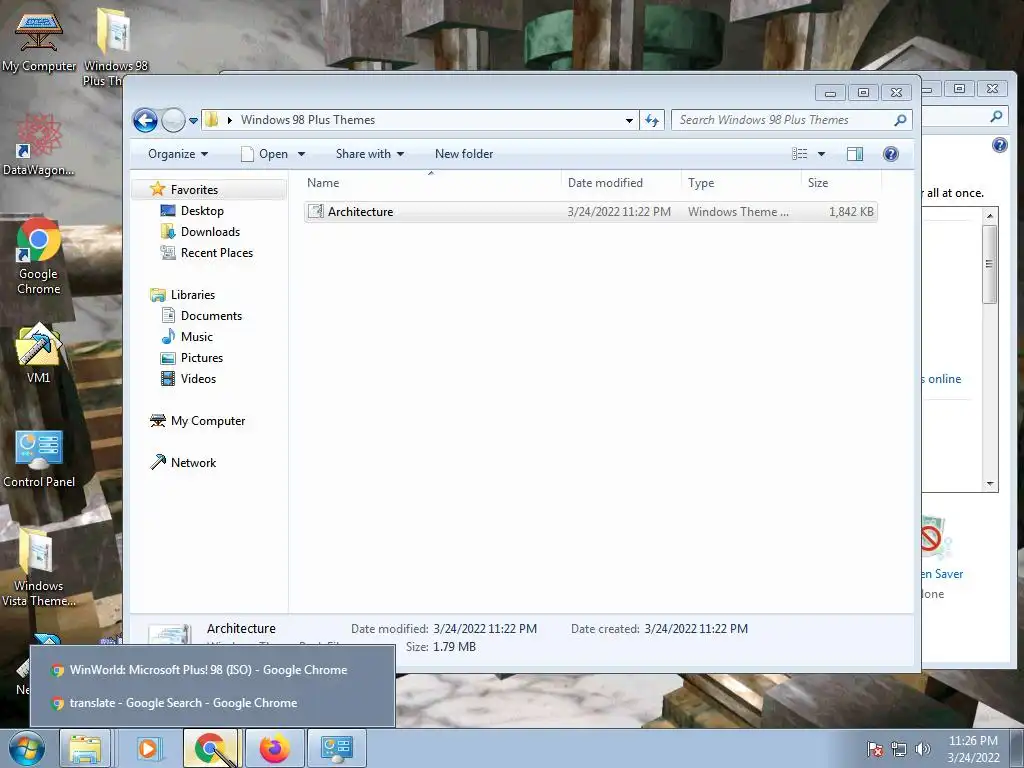Click the help icon in the background window
The width and height of the screenshot is (1024, 768).
(999, 145)
